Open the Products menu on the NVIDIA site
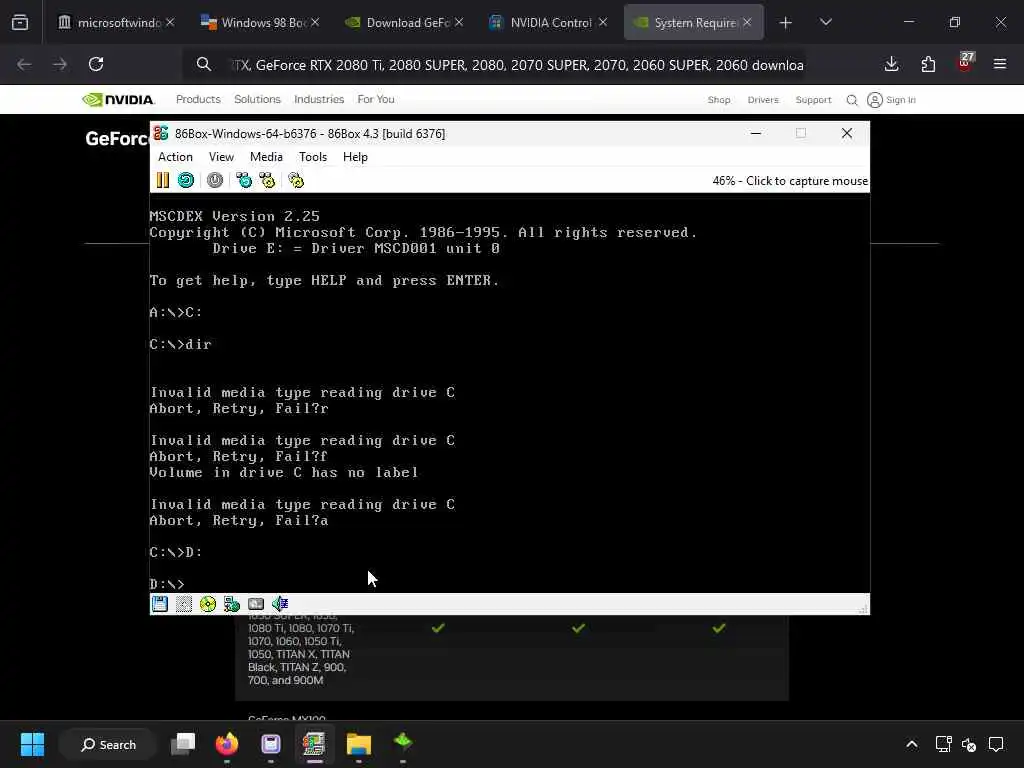Screen dimensions: 1024x768 point(198,99)
